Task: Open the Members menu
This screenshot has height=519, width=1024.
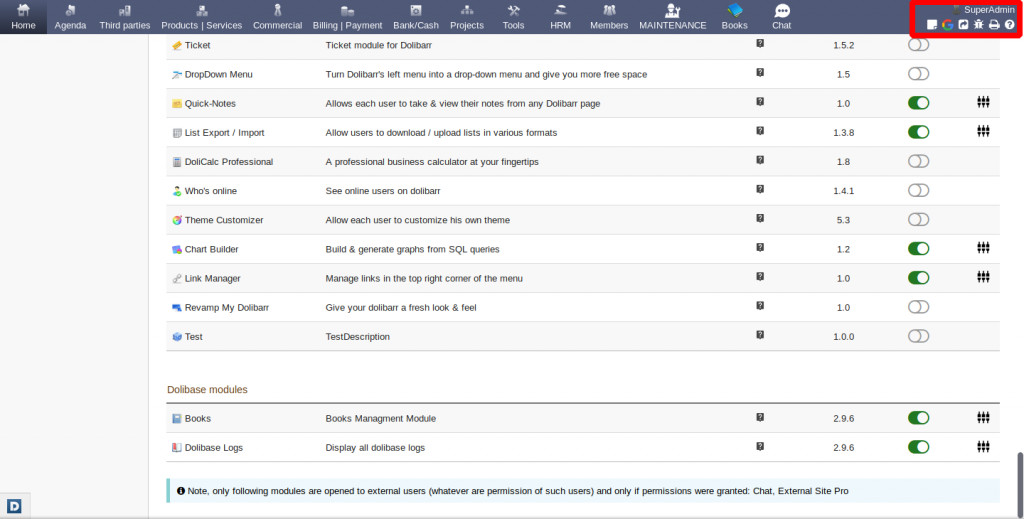Action: [x=609, y=17]
